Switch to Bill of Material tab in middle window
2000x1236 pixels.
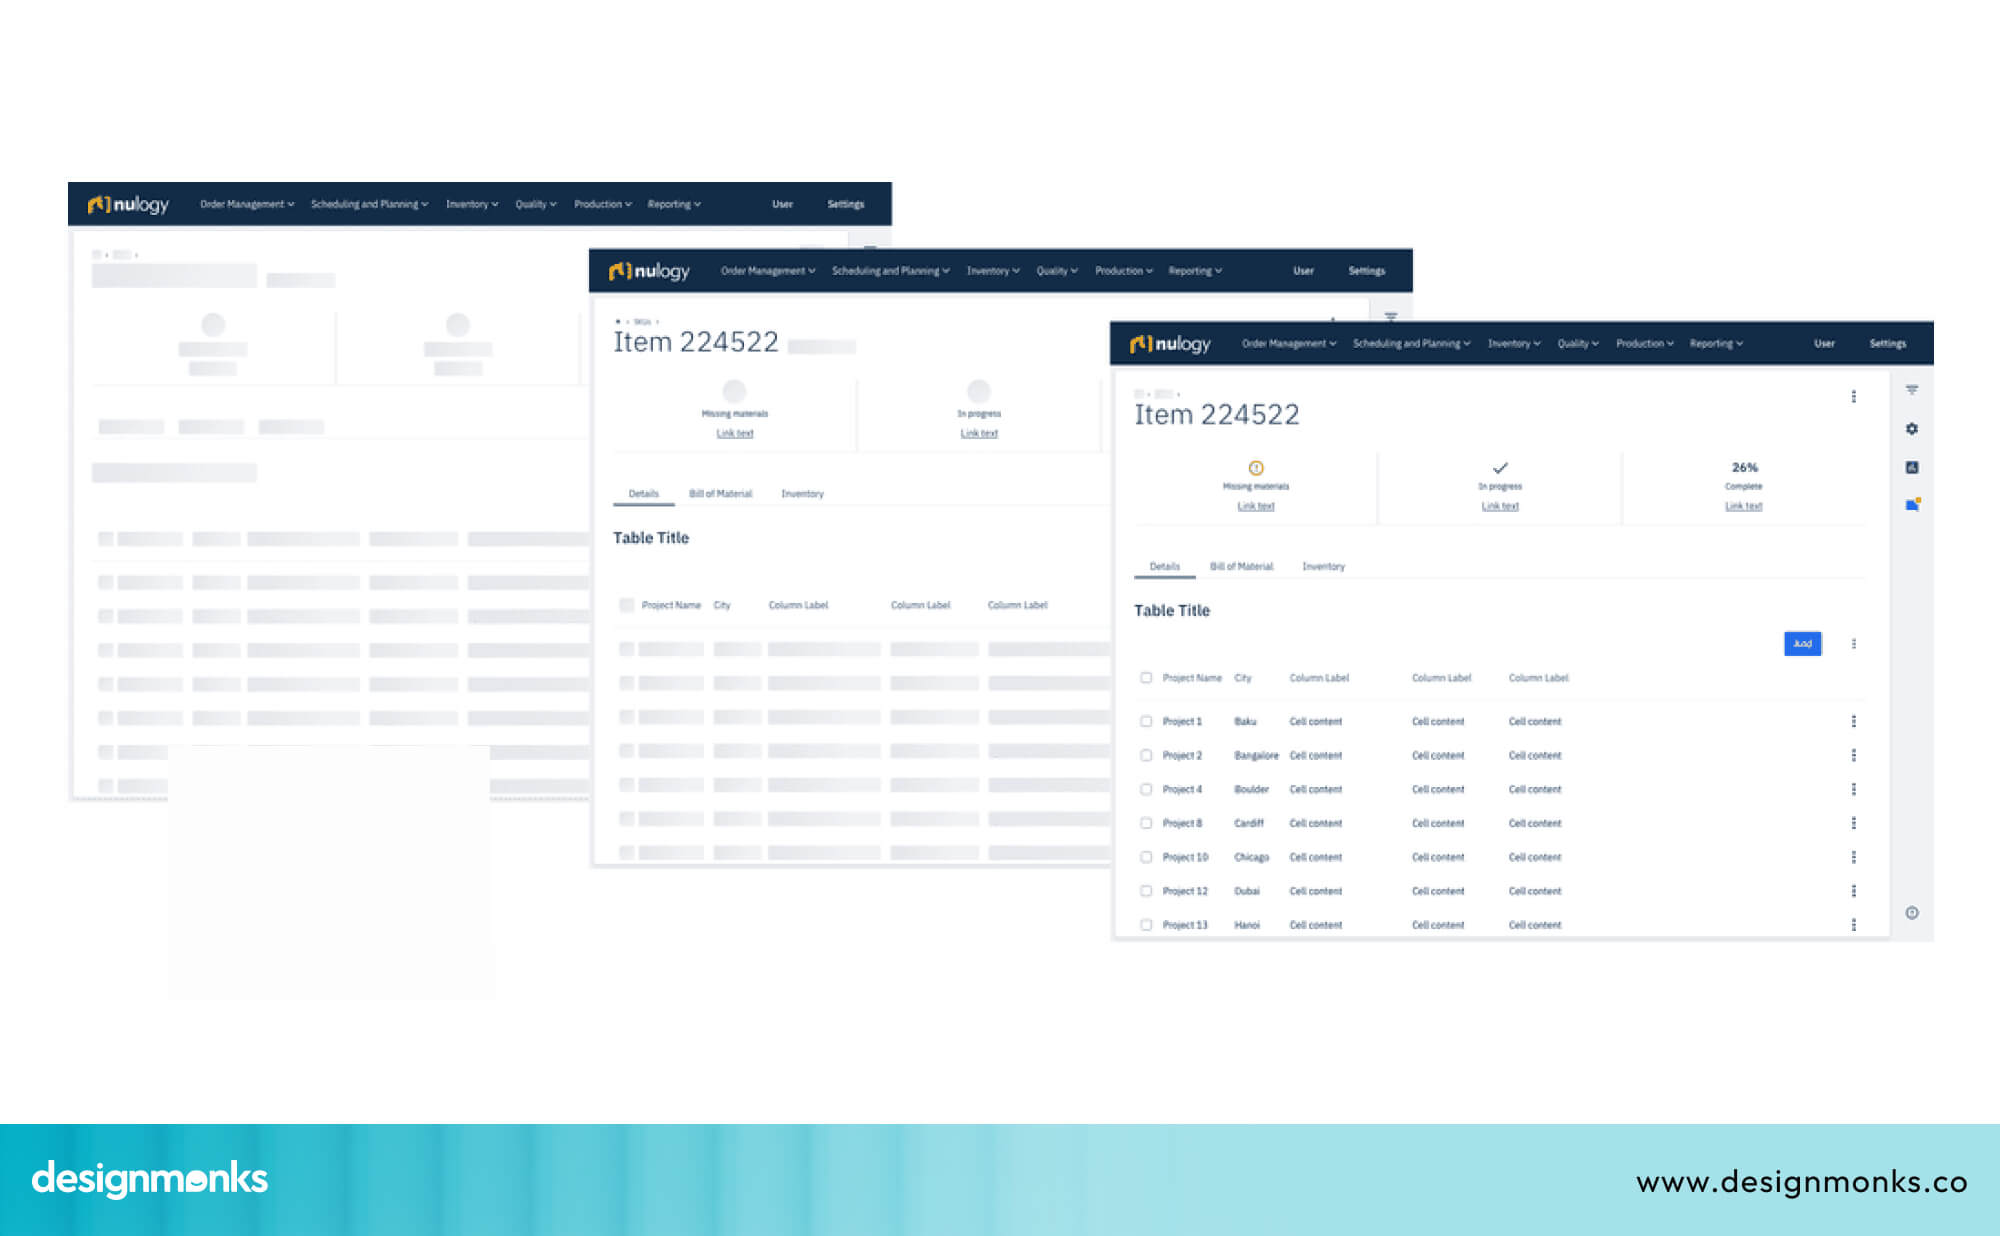tap(720, 494)
